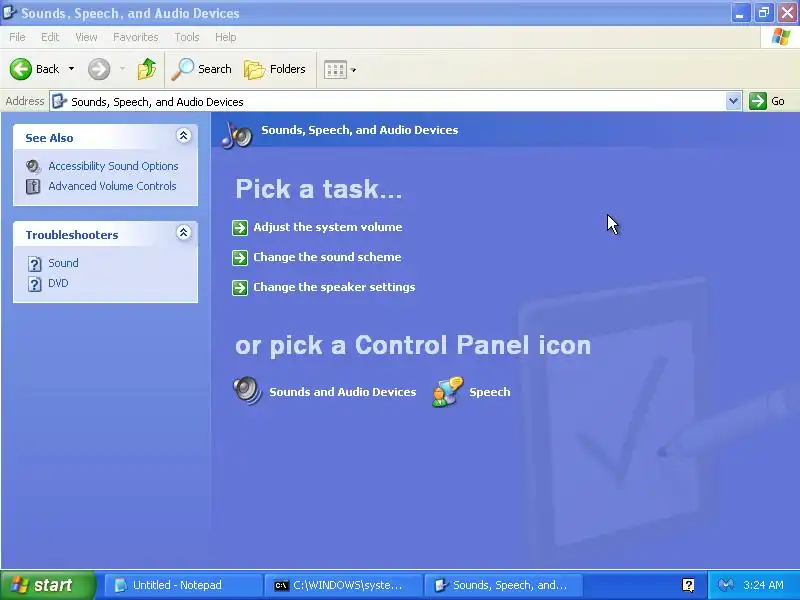Close the Sounds, Speech, and Audio Devices window
The height and width of the screenshot is (600, 800).
pos(788,13)
